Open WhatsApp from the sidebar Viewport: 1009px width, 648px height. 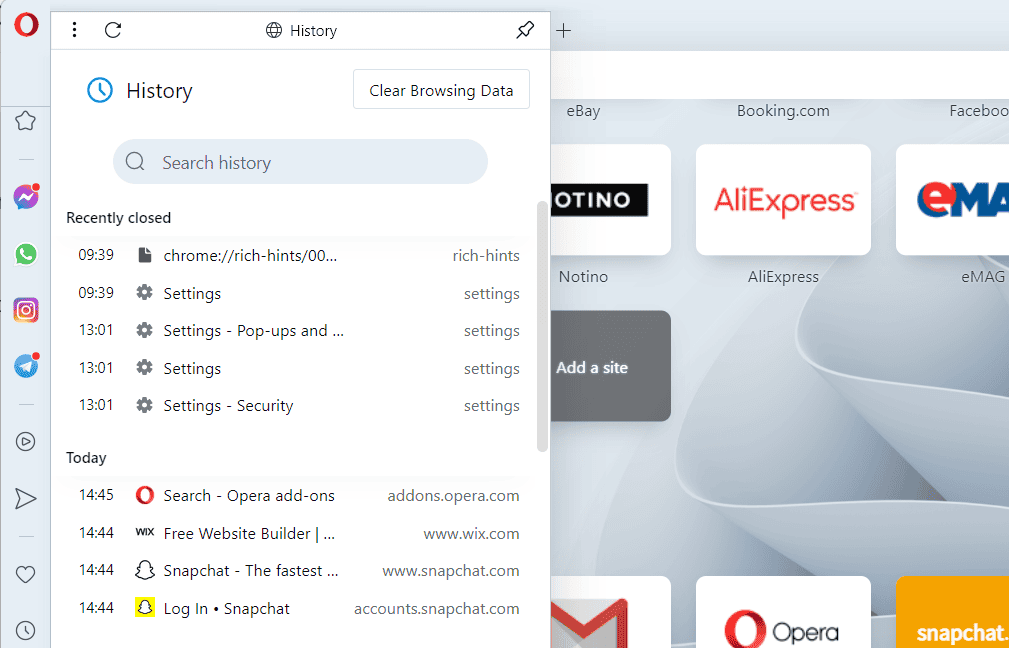coord(25,253)
